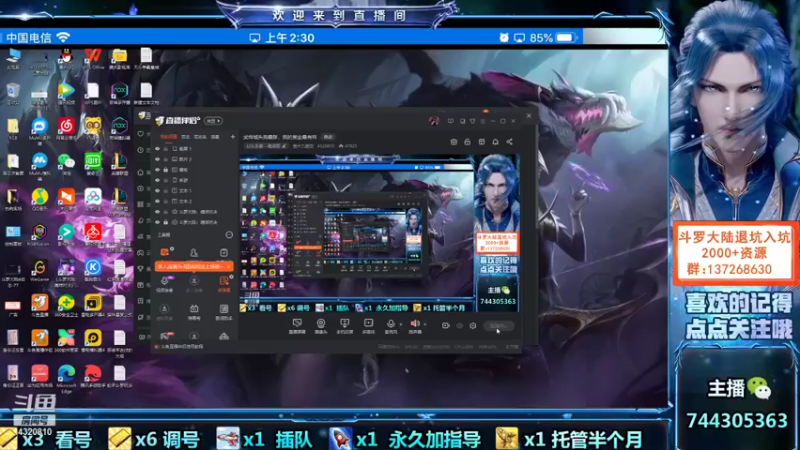The image size is (800, 450).
Task: Switch to the orange current-scene tab
Action: click(x=168, y=137)
